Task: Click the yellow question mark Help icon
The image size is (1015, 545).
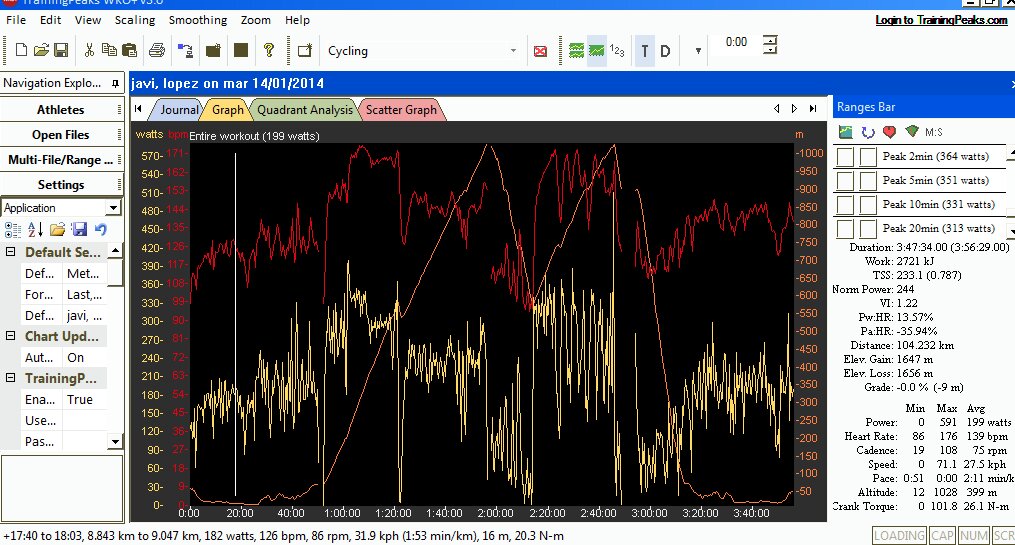Action: [269, 50]
